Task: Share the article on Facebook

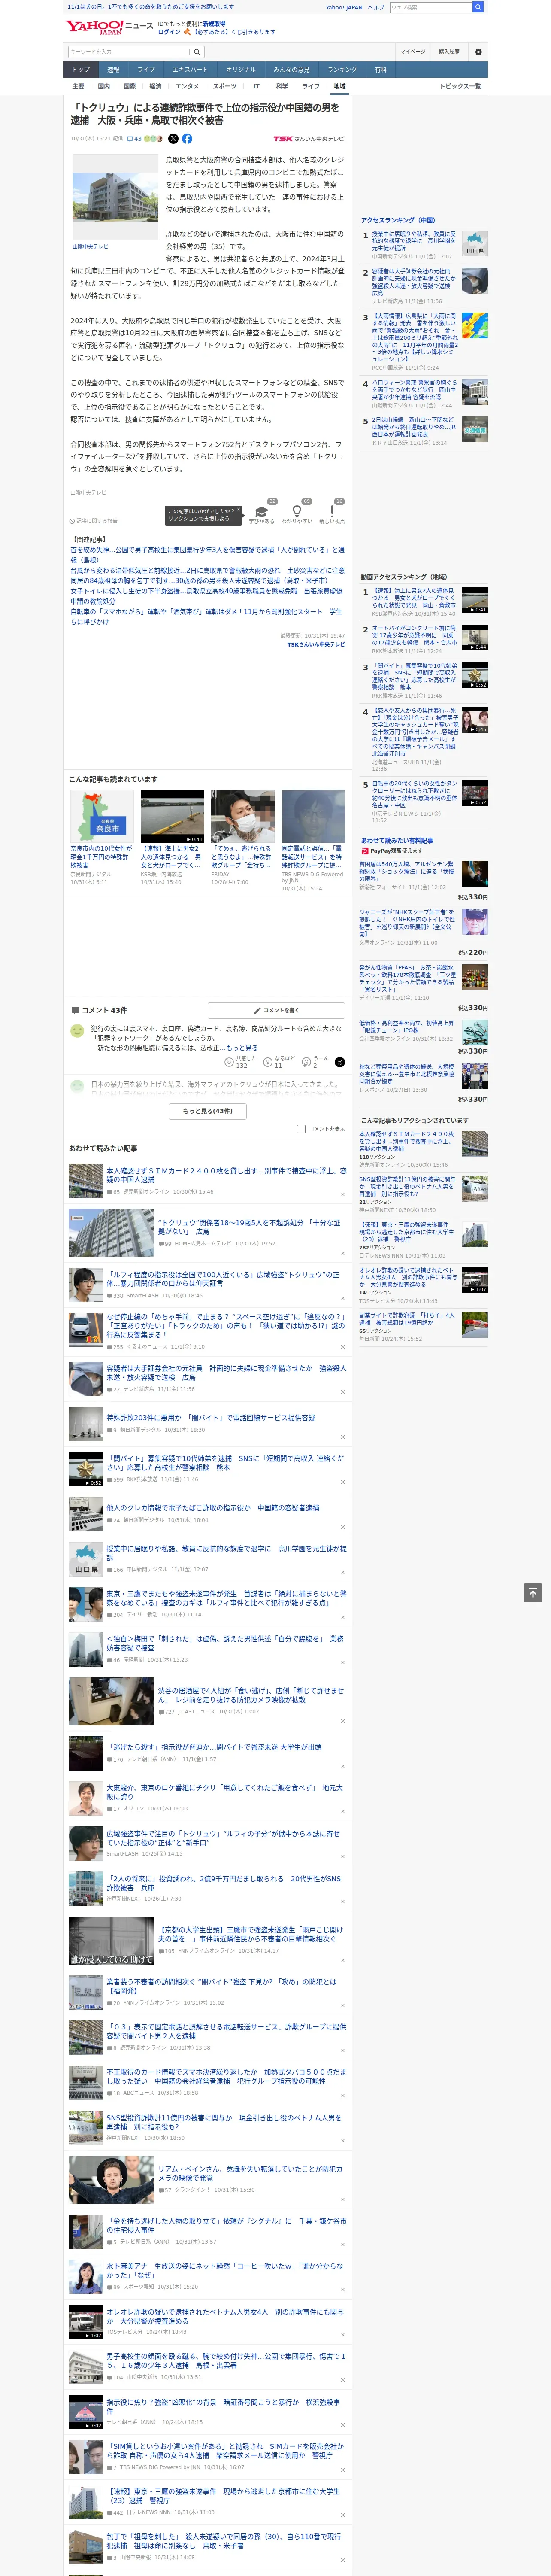Action: click(x=187, y=139)
